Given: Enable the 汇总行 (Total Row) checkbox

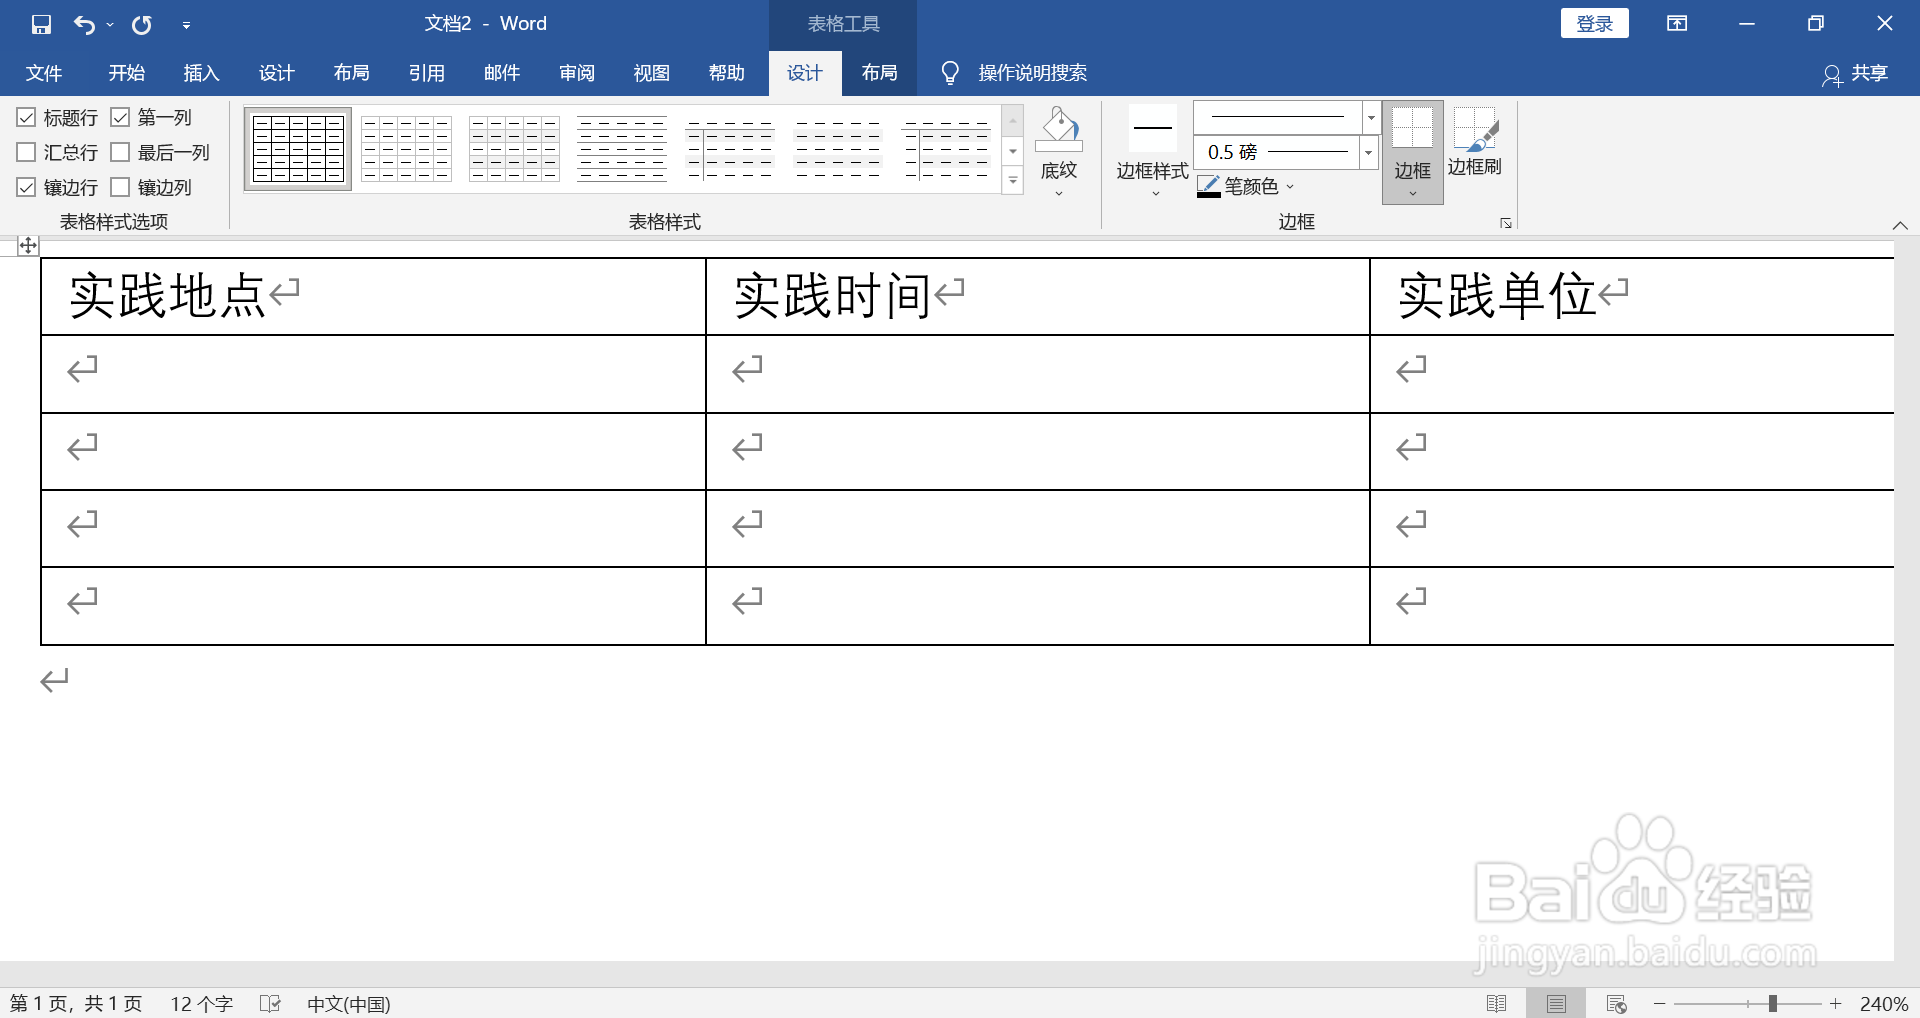Looking at the screenshot, I should [x=26, y=152].
